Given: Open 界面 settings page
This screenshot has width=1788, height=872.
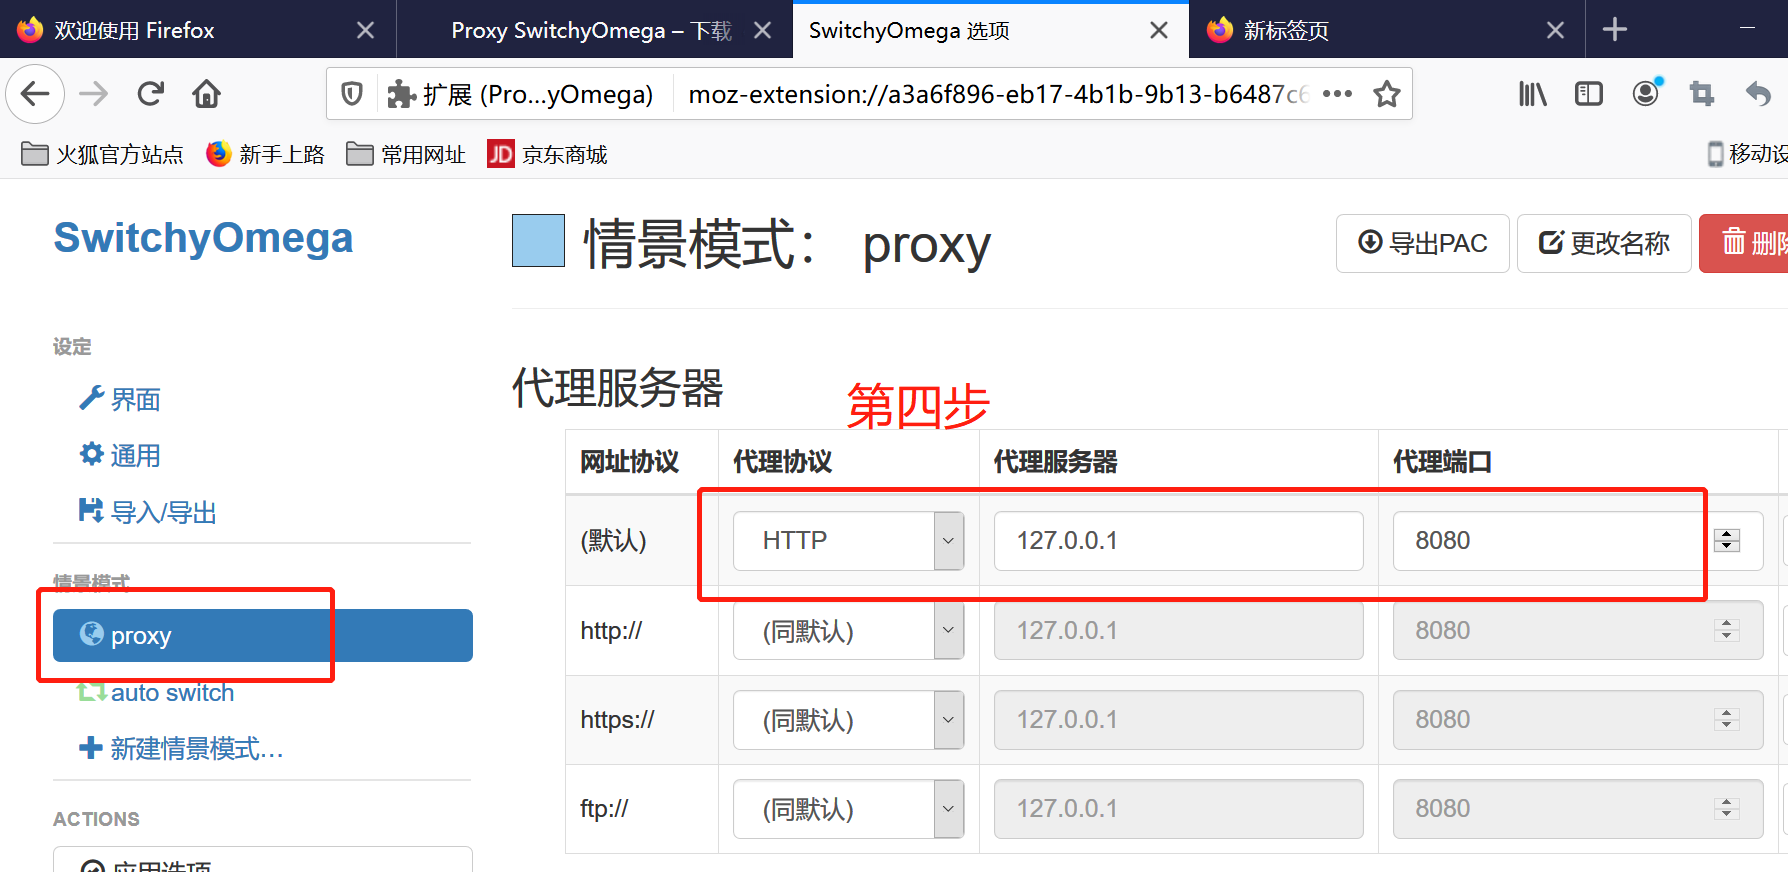Looking at the screenshot, I should pos(120,399).
